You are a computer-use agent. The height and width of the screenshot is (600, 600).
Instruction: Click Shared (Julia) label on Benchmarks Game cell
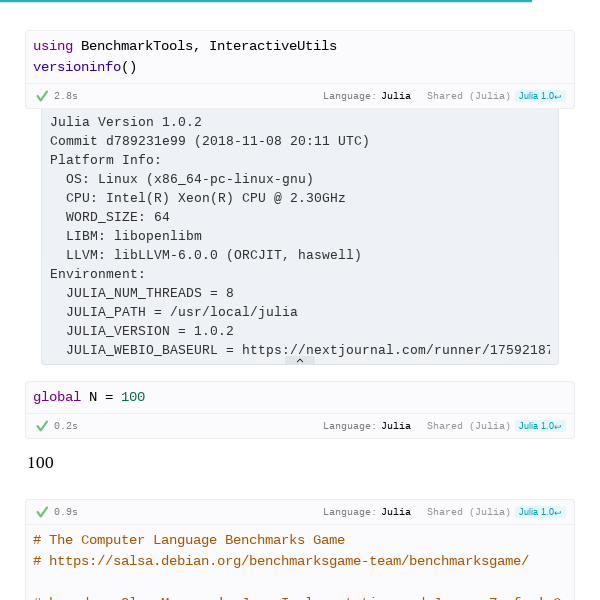468,512
